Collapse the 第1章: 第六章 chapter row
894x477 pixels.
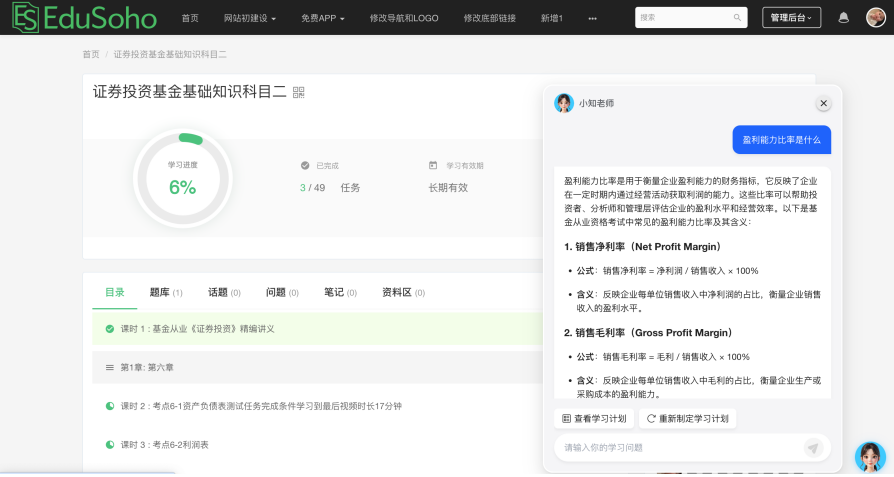click(317, 368)
